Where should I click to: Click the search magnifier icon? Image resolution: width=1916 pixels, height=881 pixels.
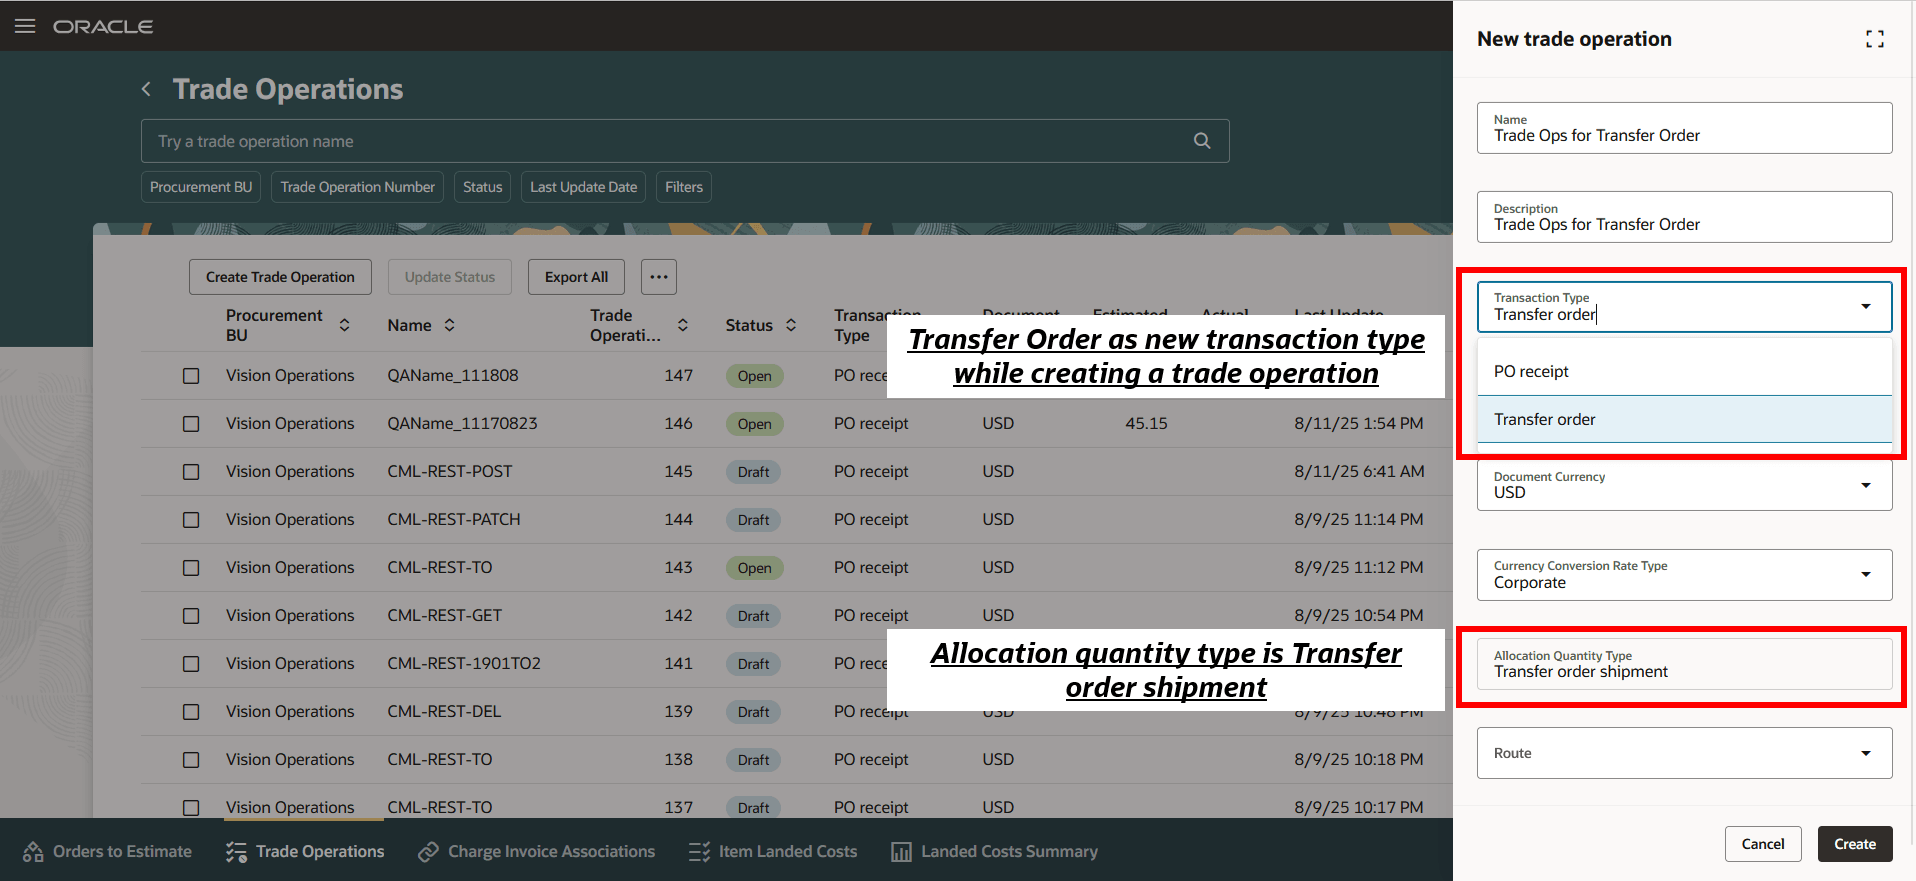point(1202,141)
